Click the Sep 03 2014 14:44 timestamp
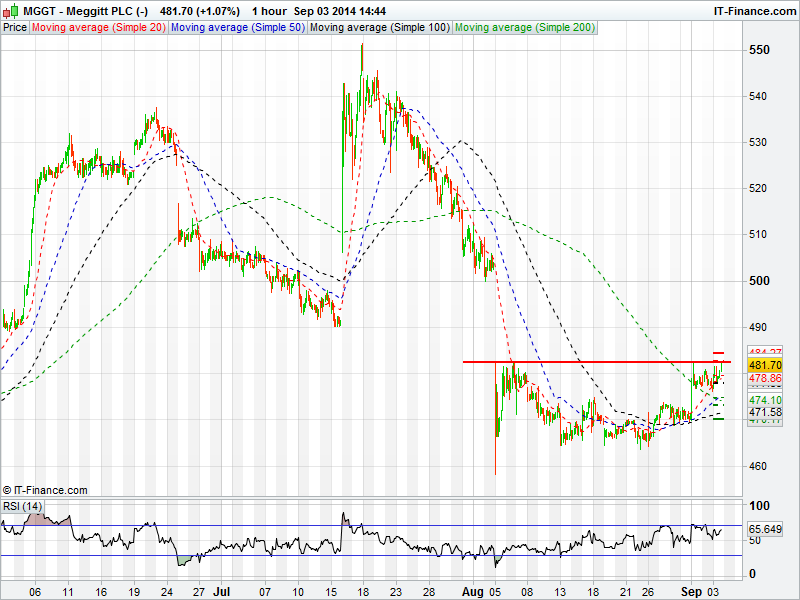 point(343,11)
